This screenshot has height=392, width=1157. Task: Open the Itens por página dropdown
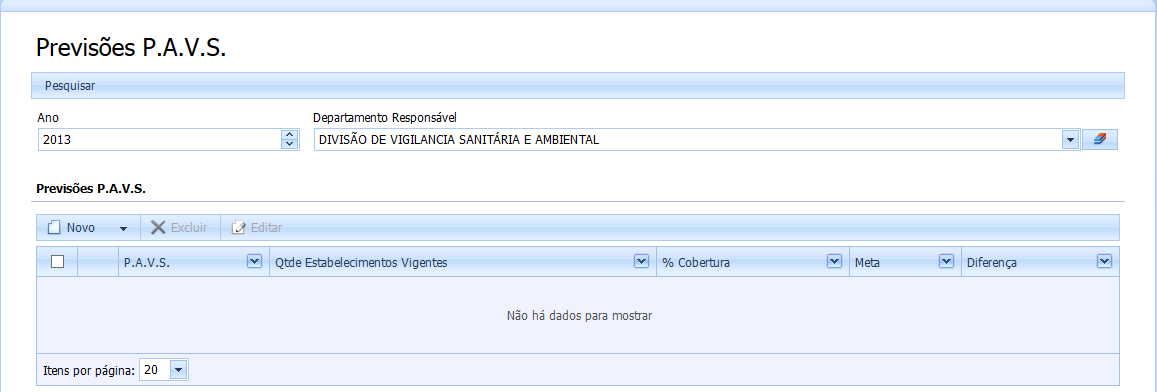click(179, 370)
